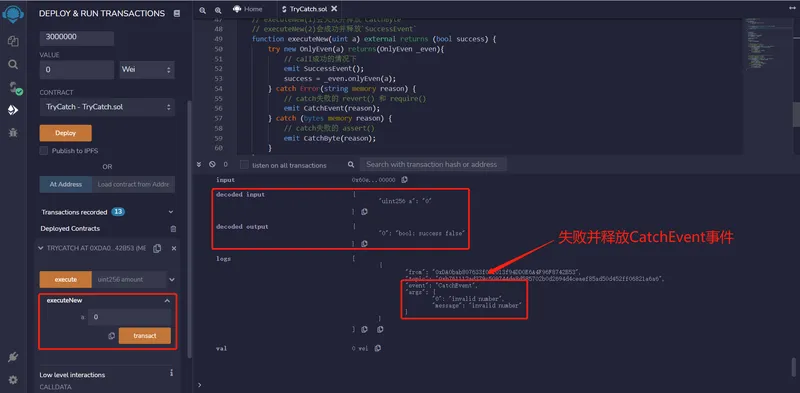Click code line 'emit CatchByte(reason);'
This screenshot has width=800, height=393.
(x=330, y=138)
